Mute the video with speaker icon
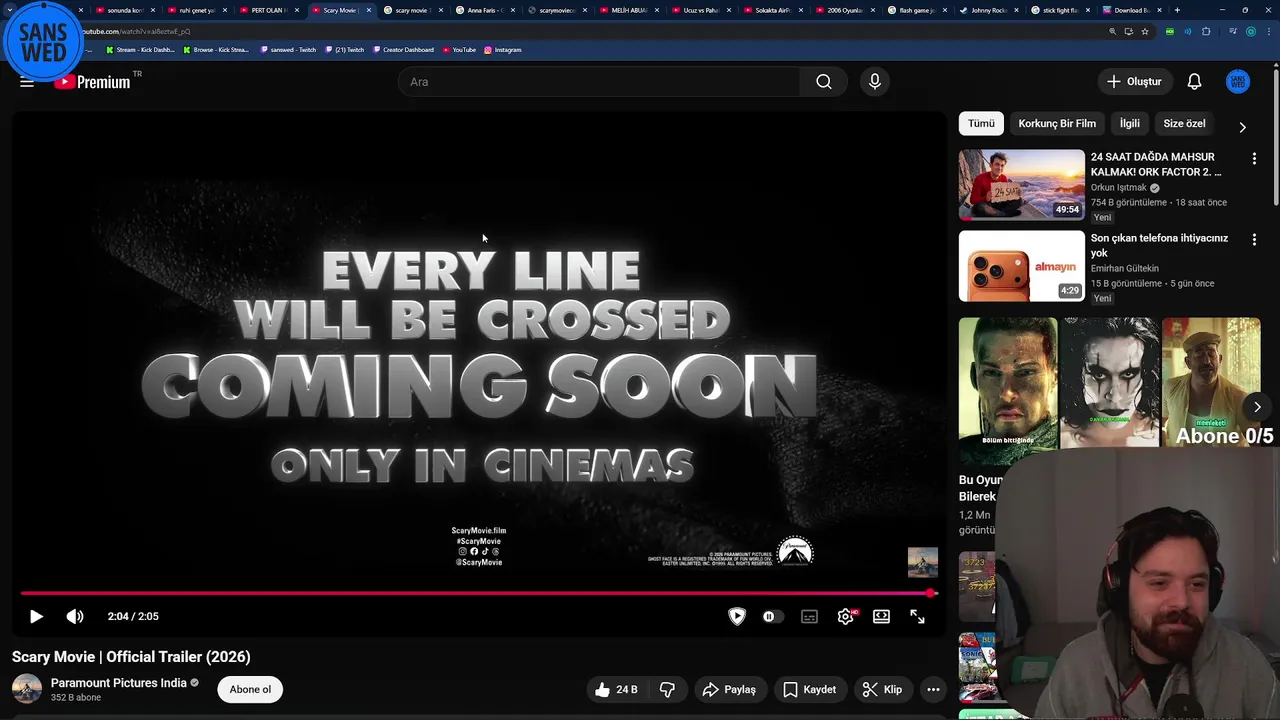The width and height of the screenshot is (1280, 720). pyautogui.click(x=75, y=616)
